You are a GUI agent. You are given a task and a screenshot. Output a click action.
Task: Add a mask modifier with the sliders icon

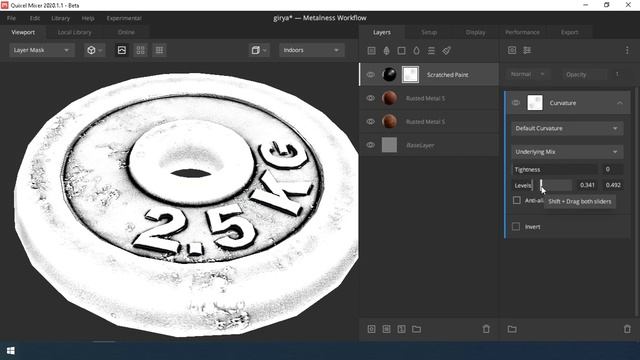point(527,50)
